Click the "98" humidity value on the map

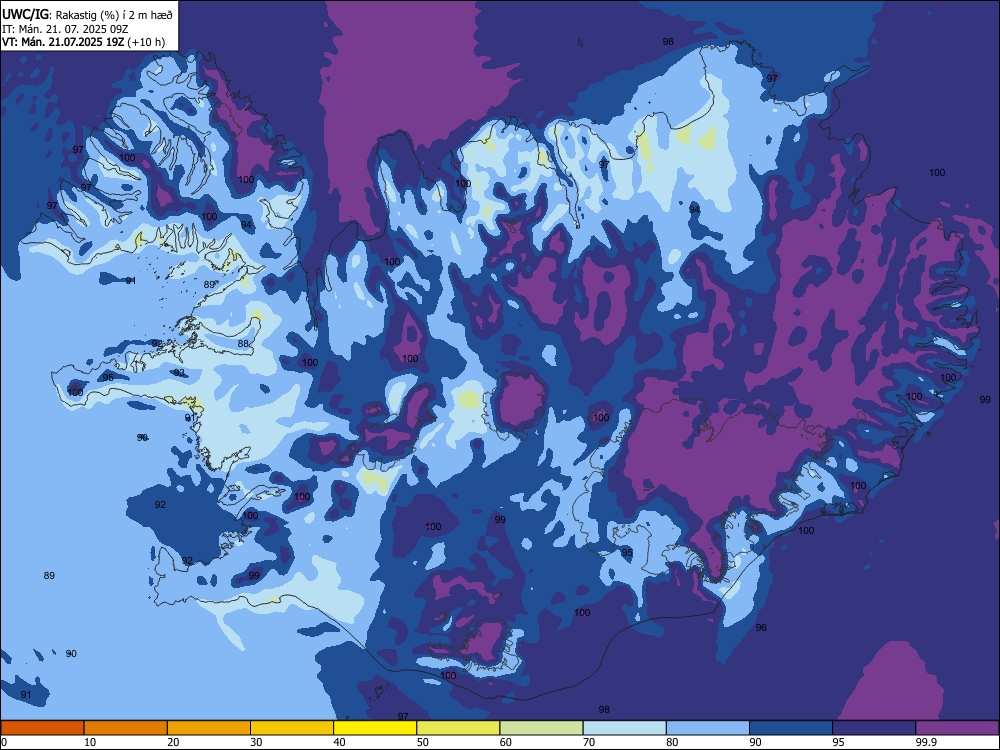click(x=604, y=709)
